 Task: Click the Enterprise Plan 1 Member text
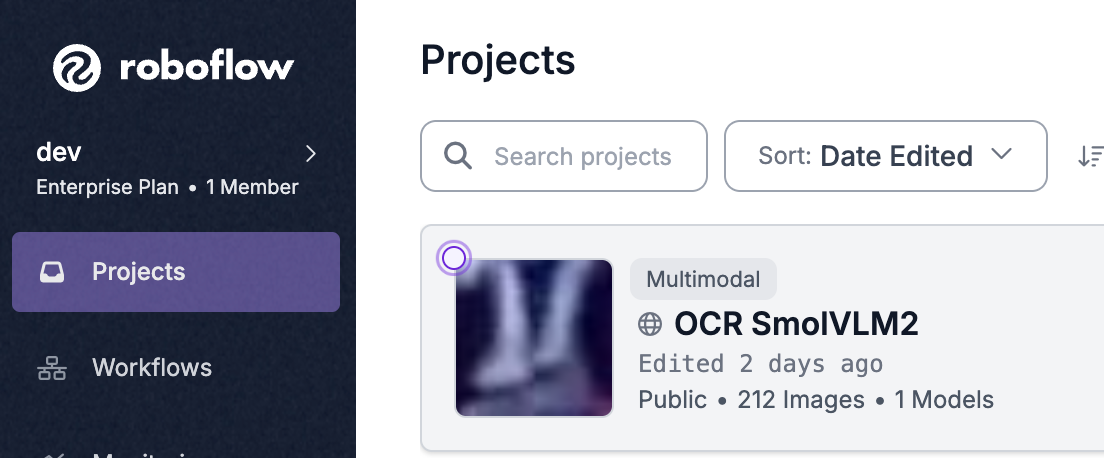pyautogui.click(x=168, y=187)
